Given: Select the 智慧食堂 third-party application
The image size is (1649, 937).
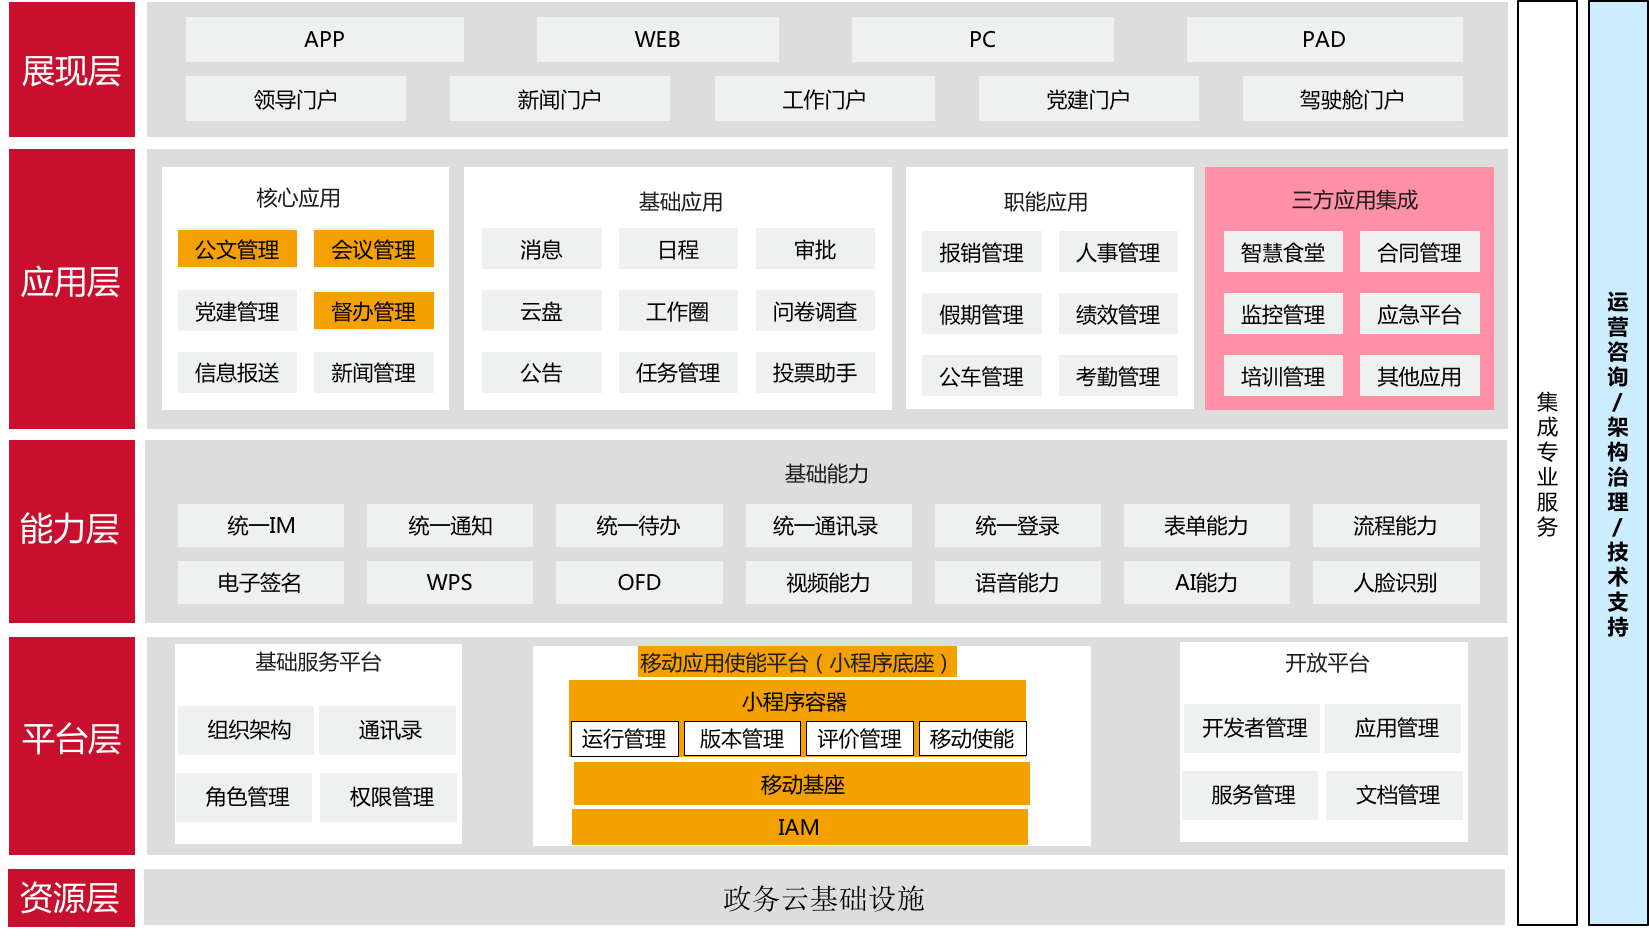Looking at the screenshot, I should tap(1283, 251).
